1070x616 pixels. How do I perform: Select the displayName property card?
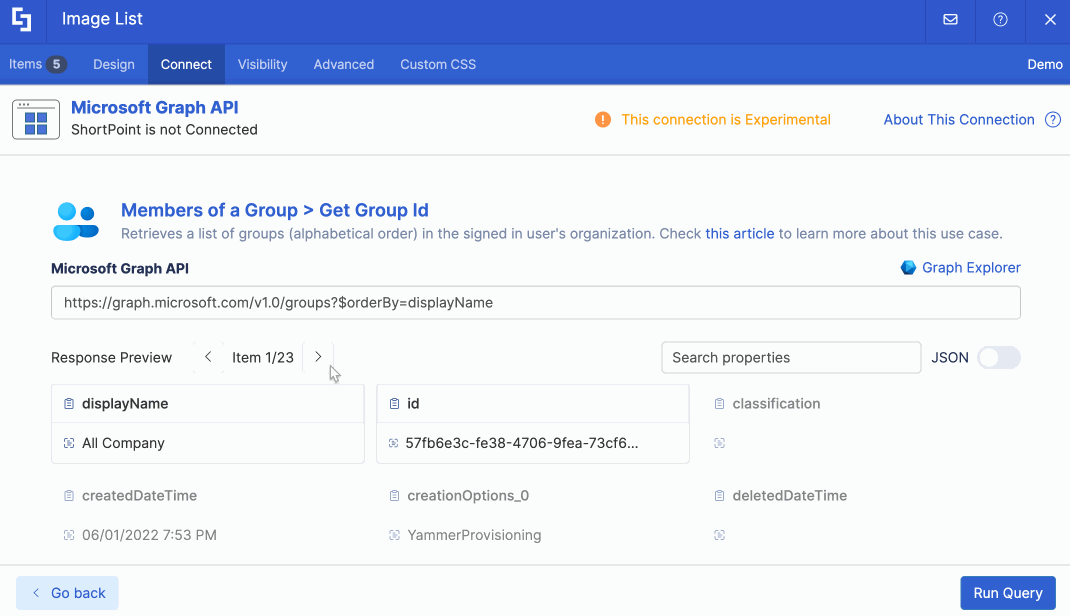pyautogui.click(x=207, y=424)
